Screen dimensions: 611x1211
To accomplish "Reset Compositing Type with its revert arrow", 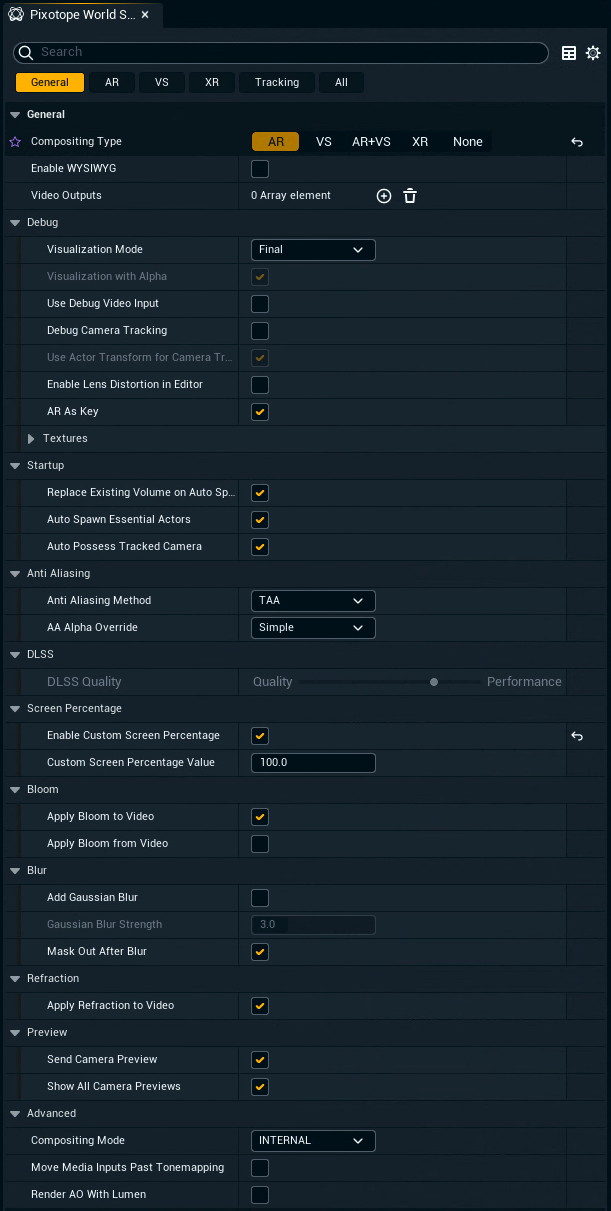I will 577,142.
